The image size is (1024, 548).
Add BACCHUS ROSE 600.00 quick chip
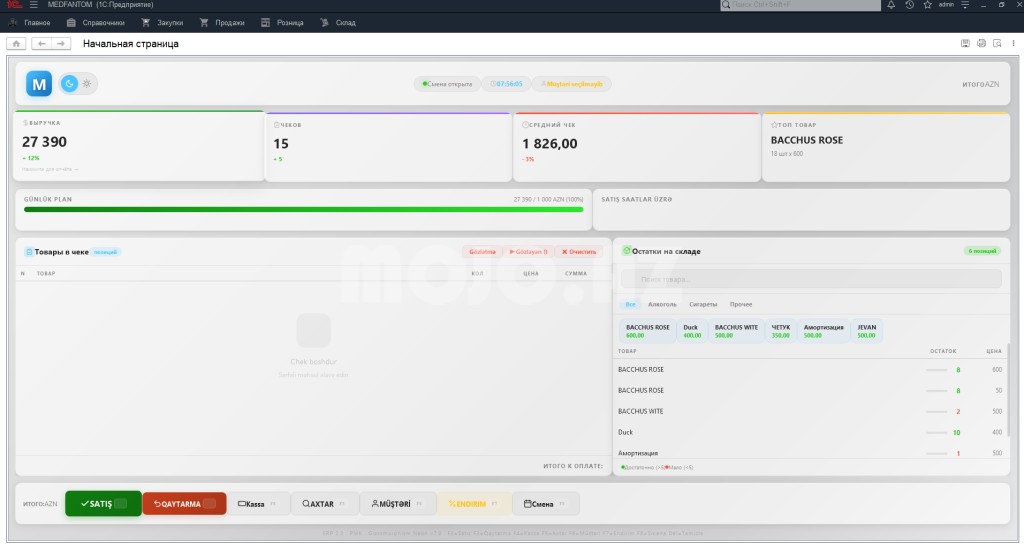pos(647,331)
